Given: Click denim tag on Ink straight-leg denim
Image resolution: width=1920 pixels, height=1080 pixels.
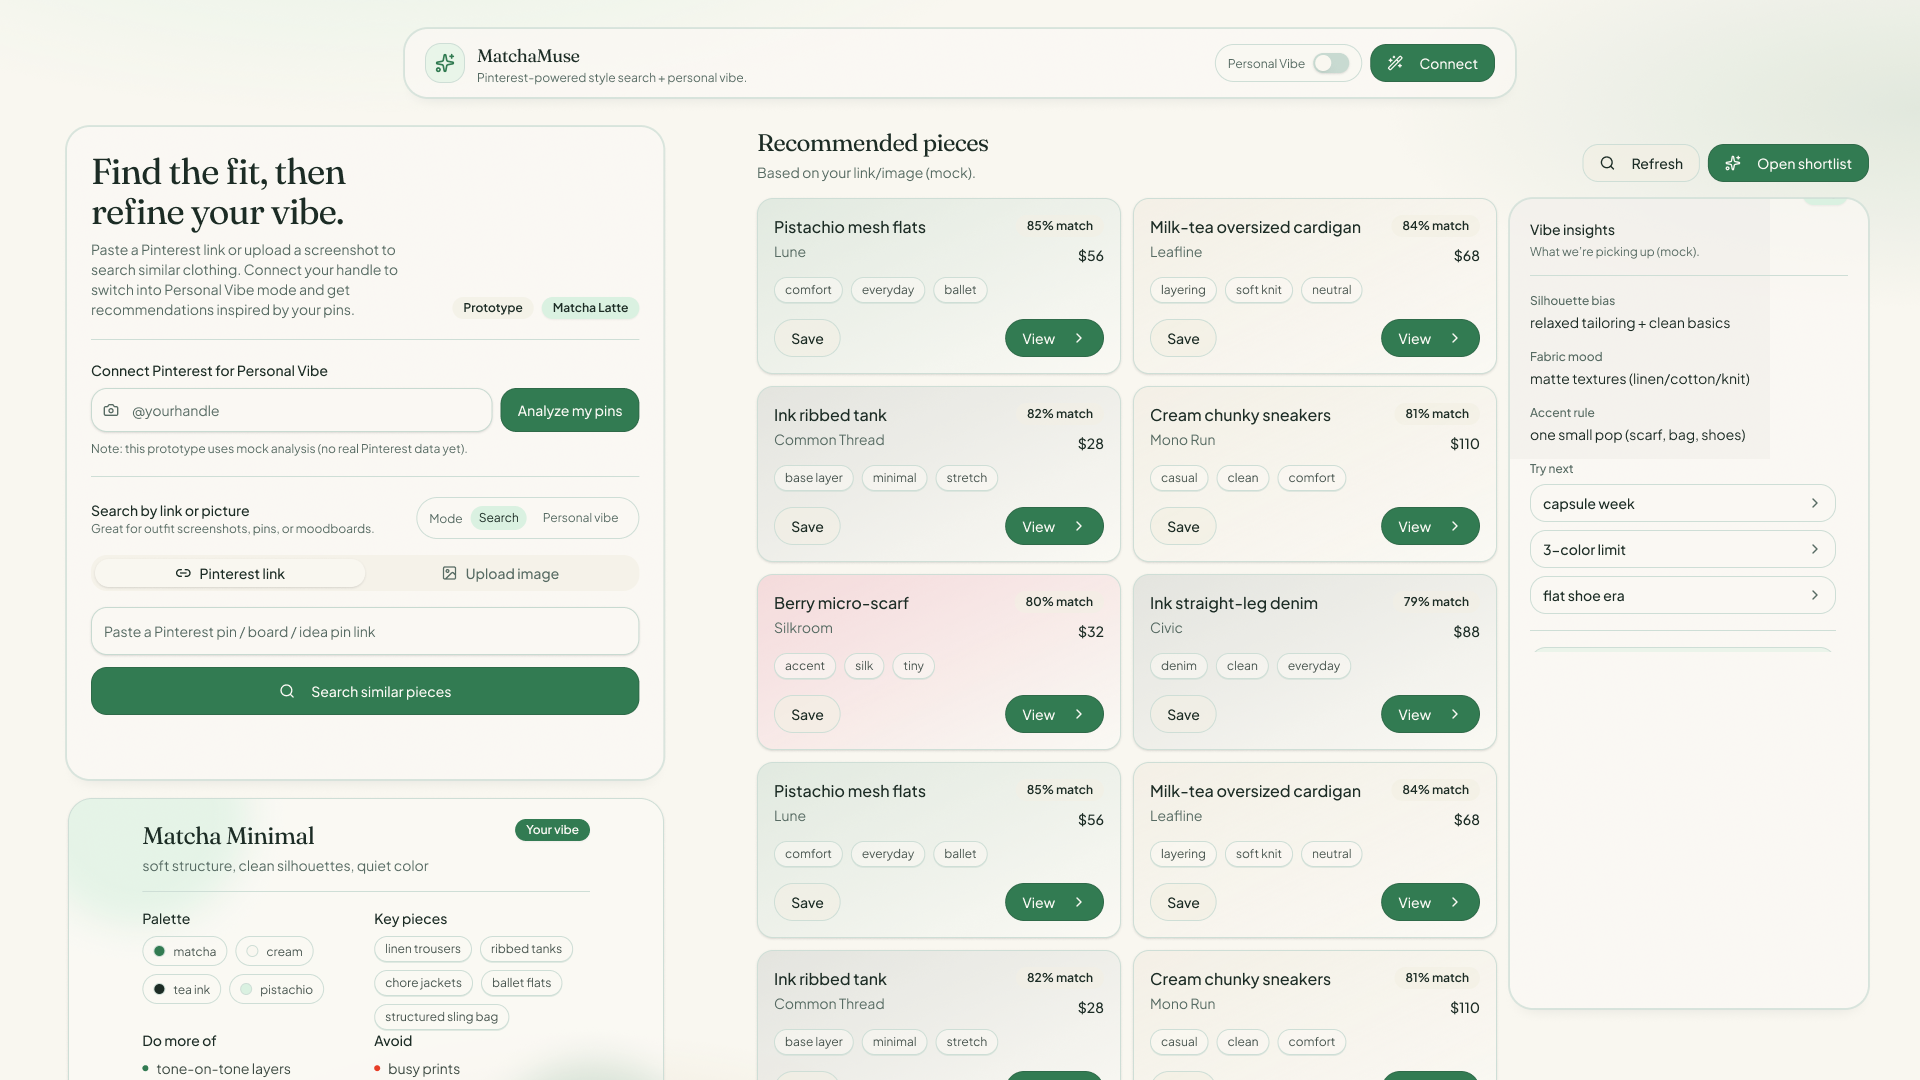Looking at the screenshot, I should pos(1179,666).
